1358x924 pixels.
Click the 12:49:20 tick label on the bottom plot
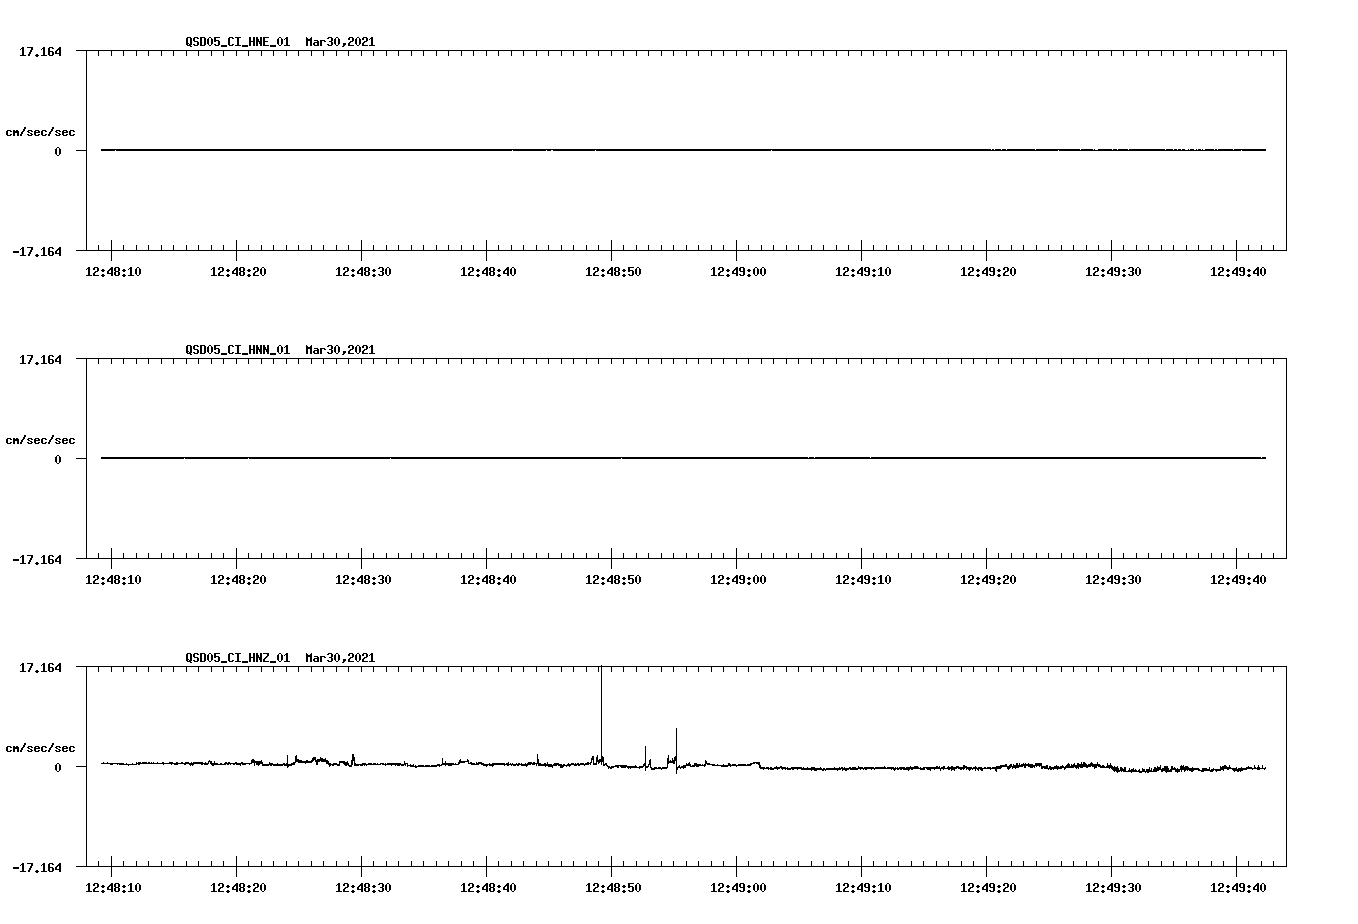[989, 885]
